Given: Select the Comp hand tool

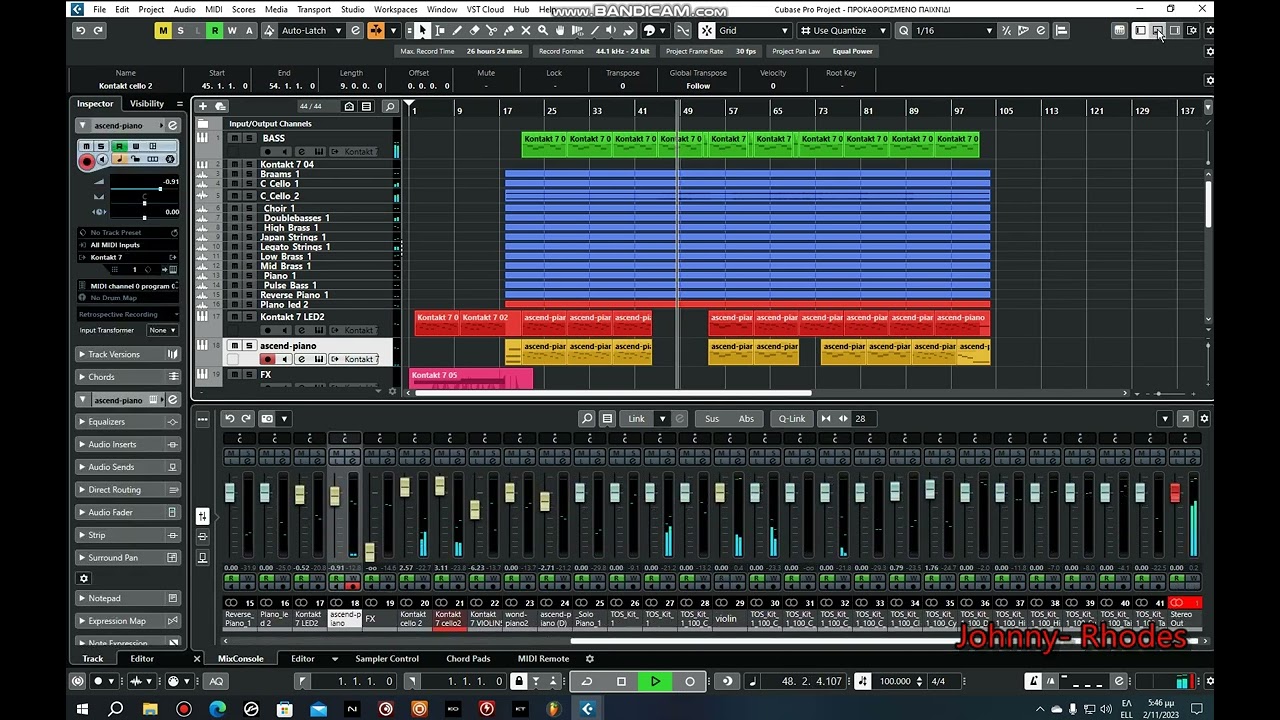Looking at the screenshot, I should (x=560, y=31).
